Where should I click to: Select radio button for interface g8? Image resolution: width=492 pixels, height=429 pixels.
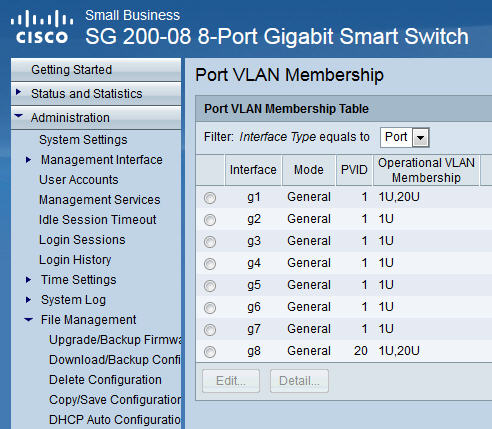(210, 352)
